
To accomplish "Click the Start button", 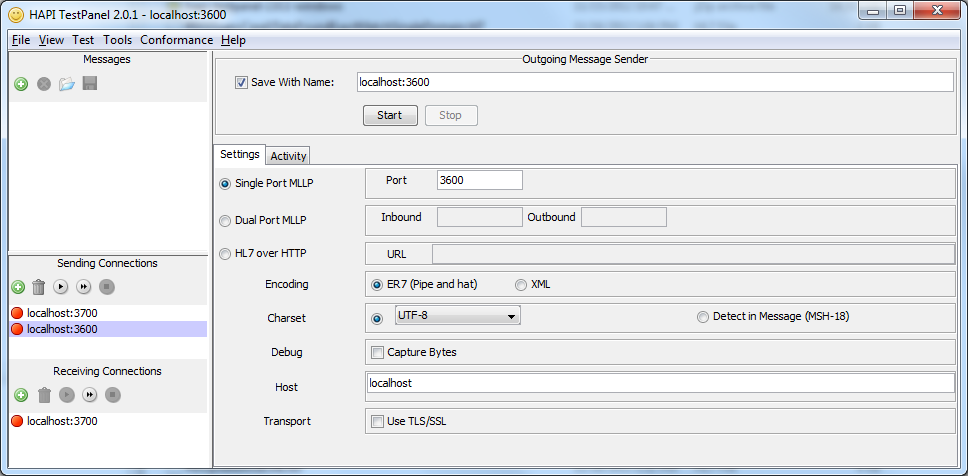I will click(390, 115).
